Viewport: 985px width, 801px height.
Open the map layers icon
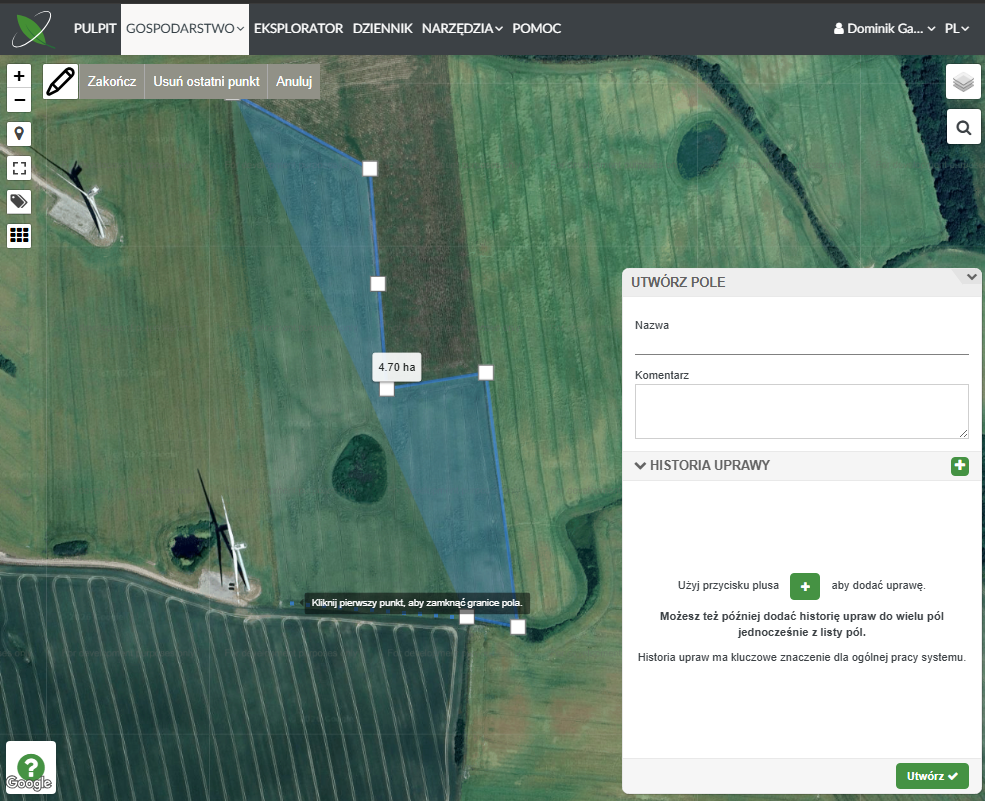point(963,82)
